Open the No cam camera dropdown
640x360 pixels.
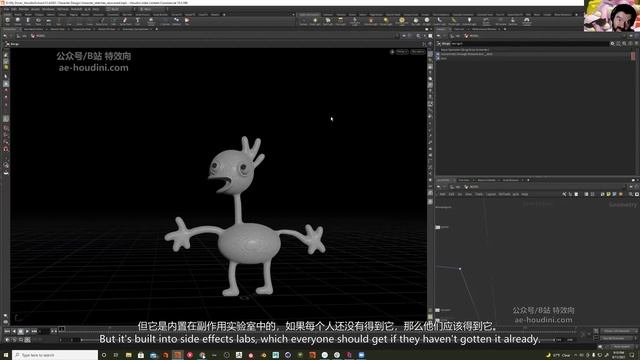[418, 52]
